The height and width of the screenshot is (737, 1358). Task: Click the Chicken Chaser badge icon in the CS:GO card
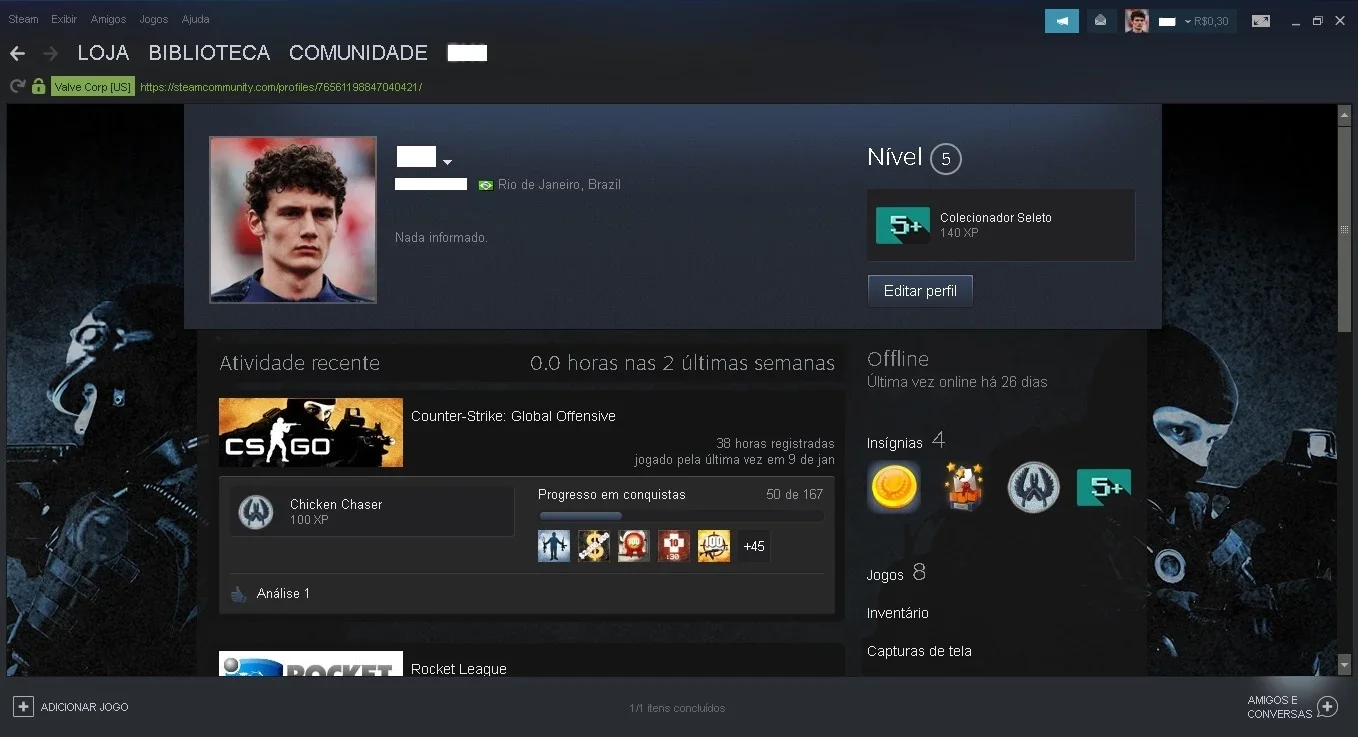pyautogui.click(x=256, y=512)
